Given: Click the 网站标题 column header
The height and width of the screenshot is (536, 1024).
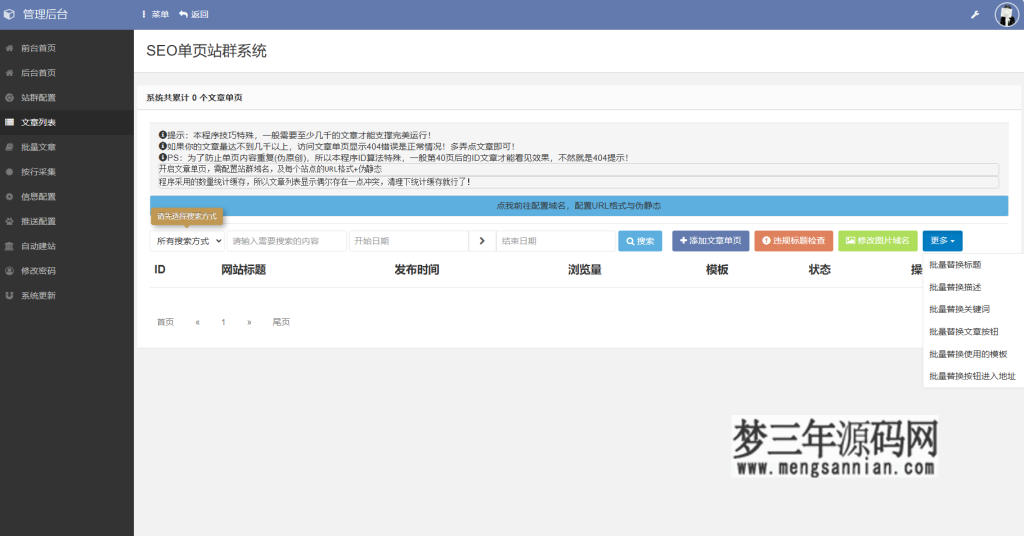Looking at the screenshot, I should coord(244,270).
